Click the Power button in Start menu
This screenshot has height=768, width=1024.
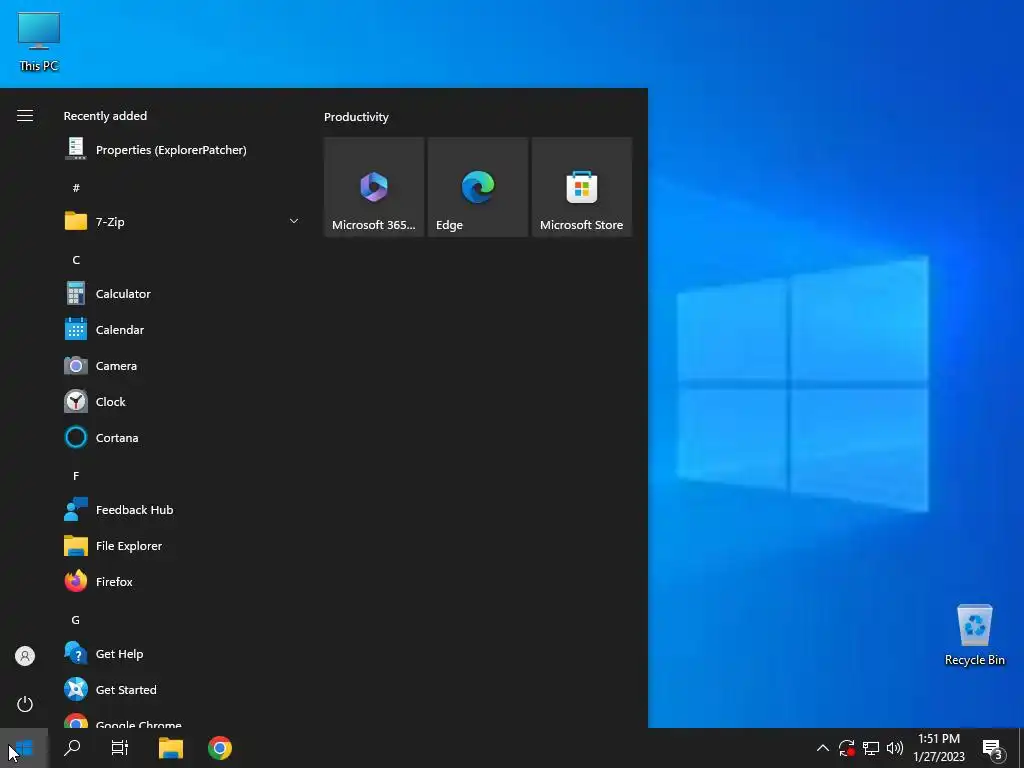[25, 704]
